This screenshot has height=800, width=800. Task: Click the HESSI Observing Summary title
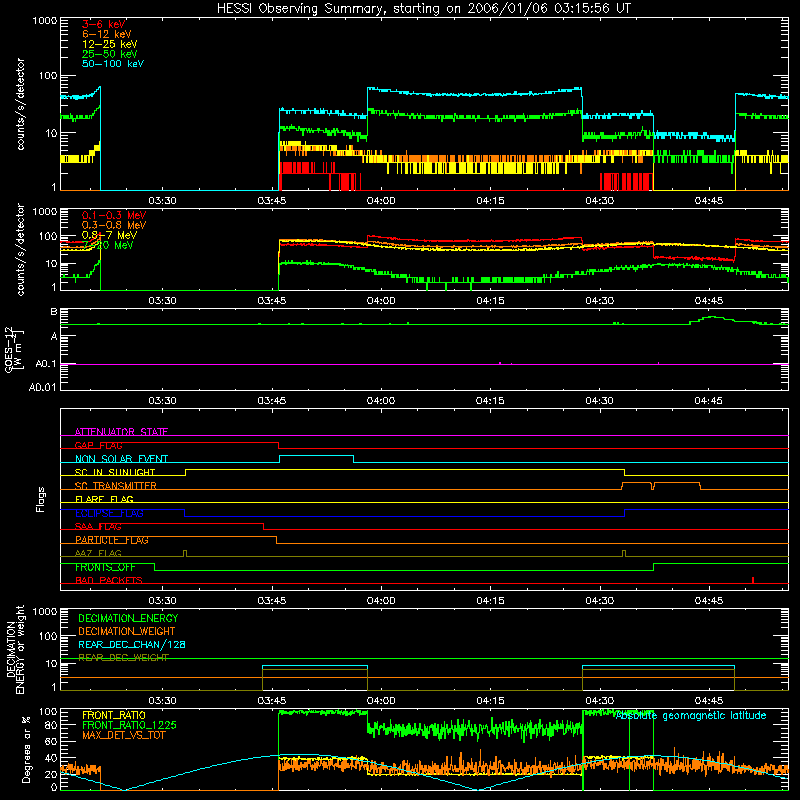pyautogui.click(x=423, y=9)
